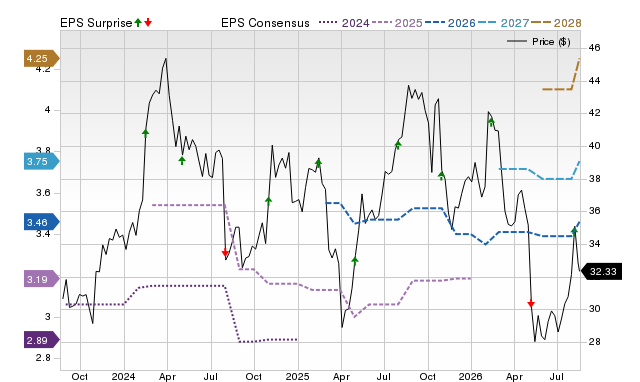Click the EPS Consensus legend title
640x382 pixels.
(x=265, y=23)
